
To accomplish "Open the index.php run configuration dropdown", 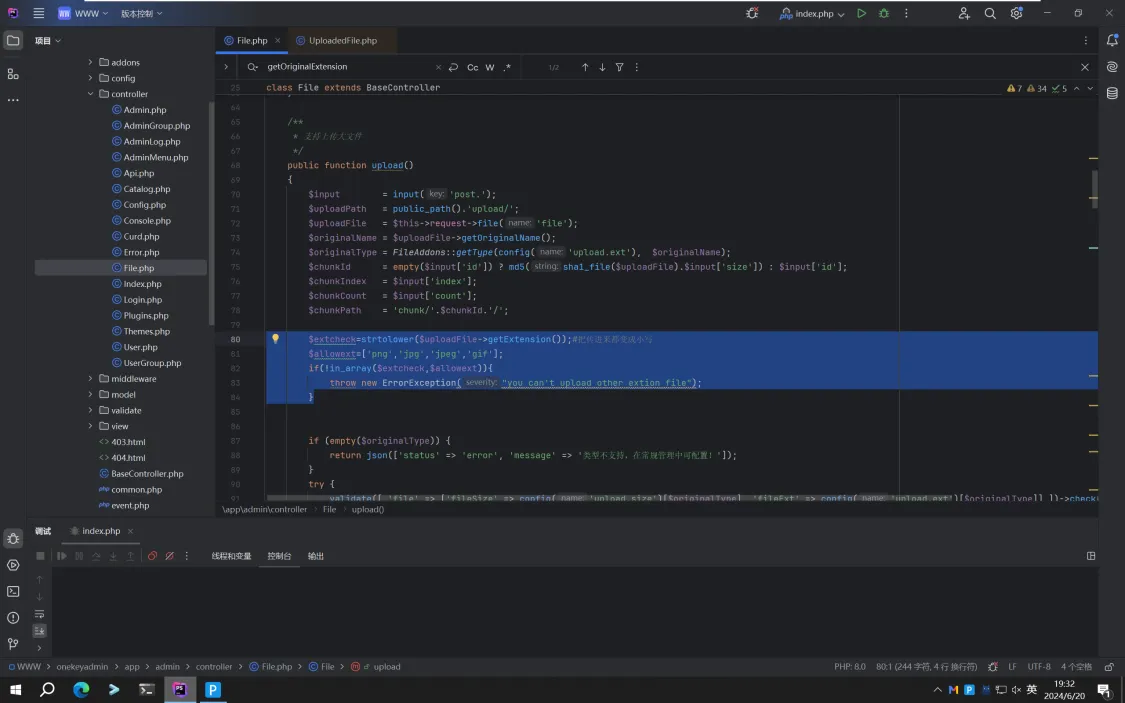I will coord(812,13).
